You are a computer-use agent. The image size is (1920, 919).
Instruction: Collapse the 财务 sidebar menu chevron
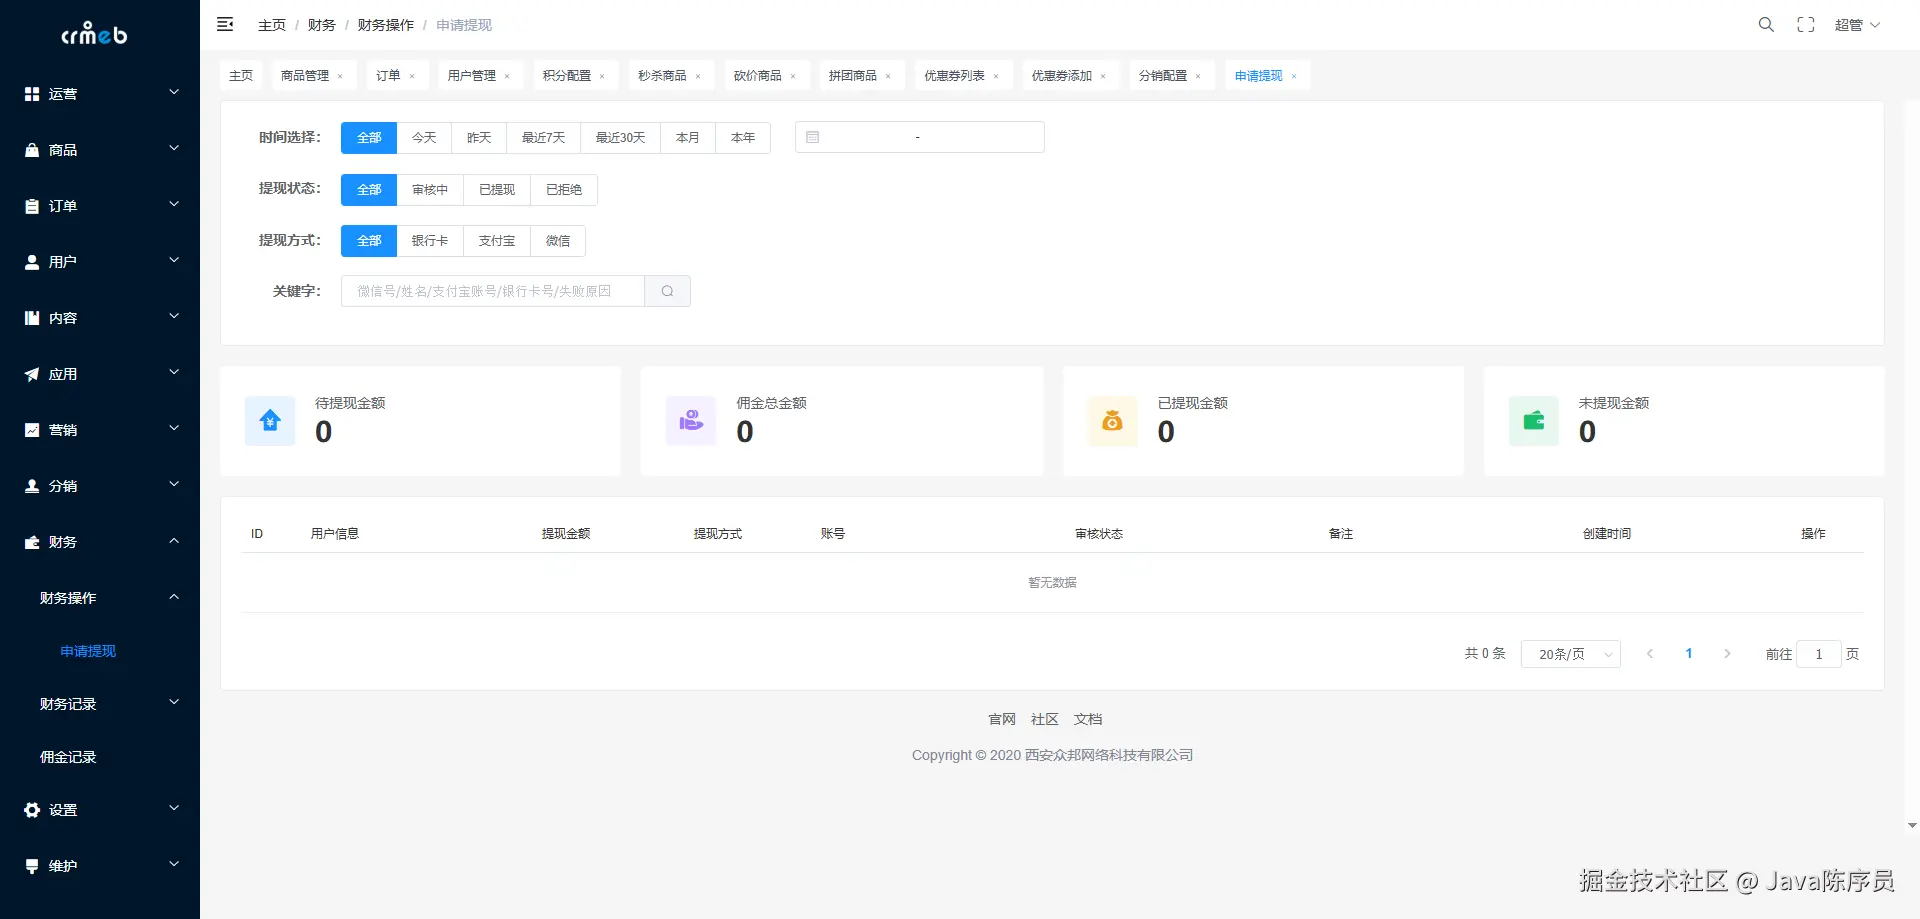pos(174,541)
